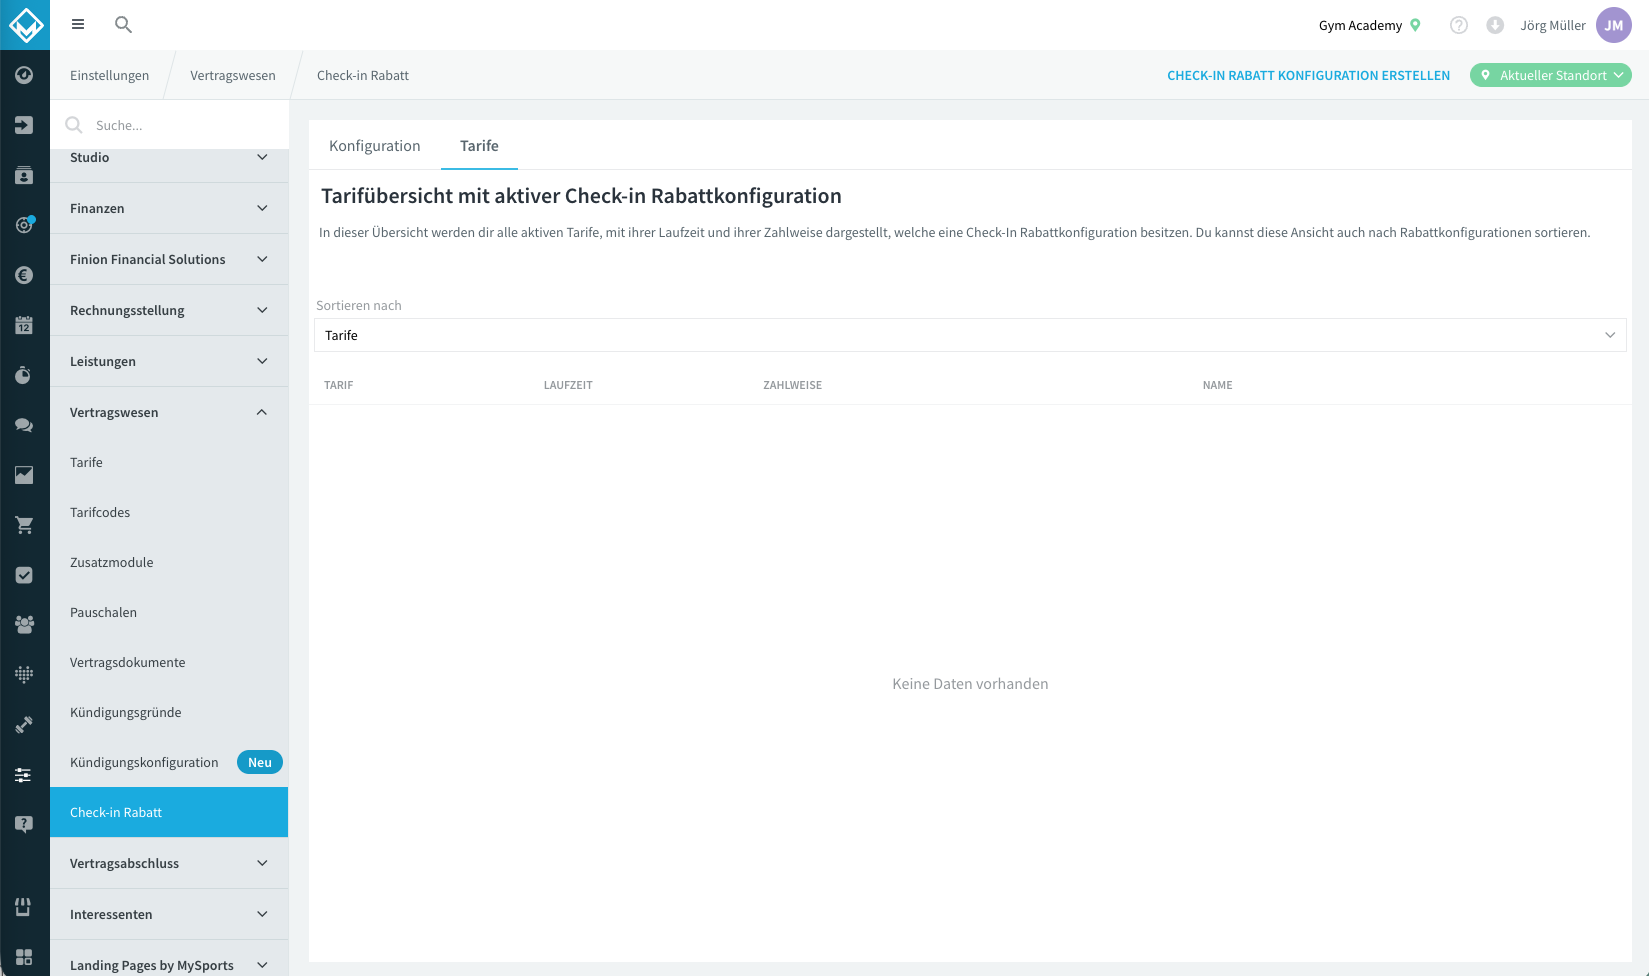Open the settings sliders icon in left rail
1649x976 pixels.
pyautogui.click(x=24, y=775)
